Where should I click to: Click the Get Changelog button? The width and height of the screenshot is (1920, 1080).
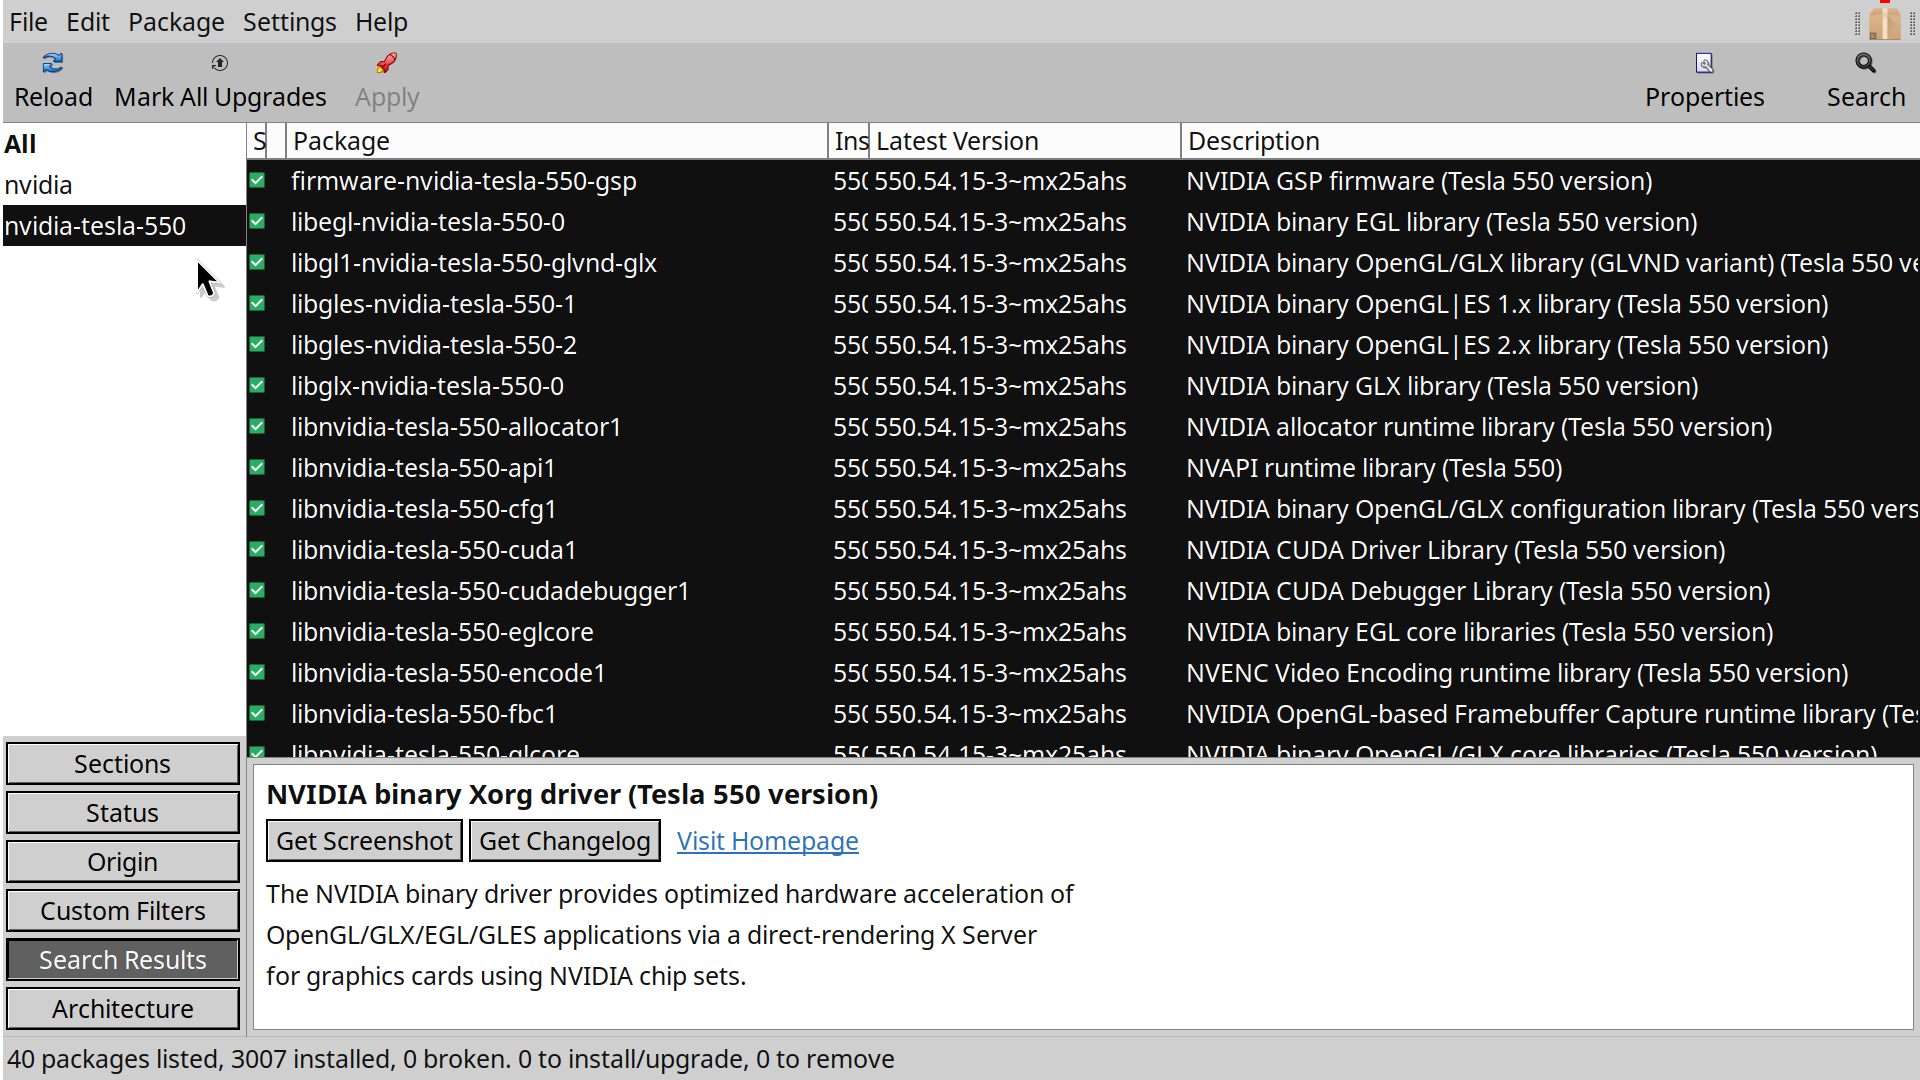(x=565, y=841)
